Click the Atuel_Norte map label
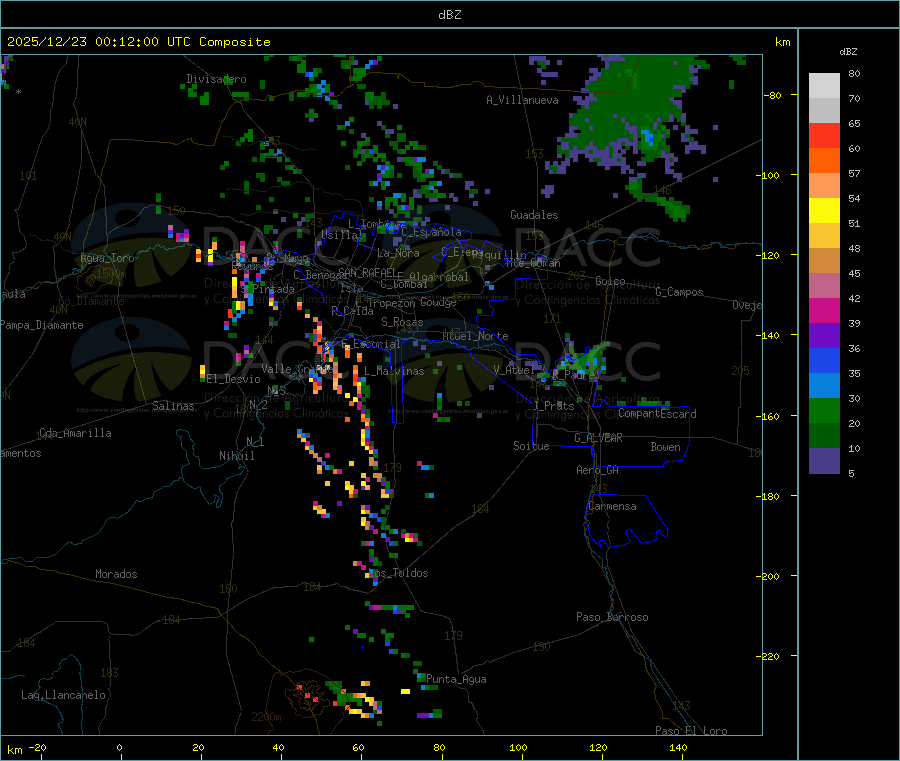The width and height of the screenshot is (900, 761). pyautogui.click(x=475, y=336)
